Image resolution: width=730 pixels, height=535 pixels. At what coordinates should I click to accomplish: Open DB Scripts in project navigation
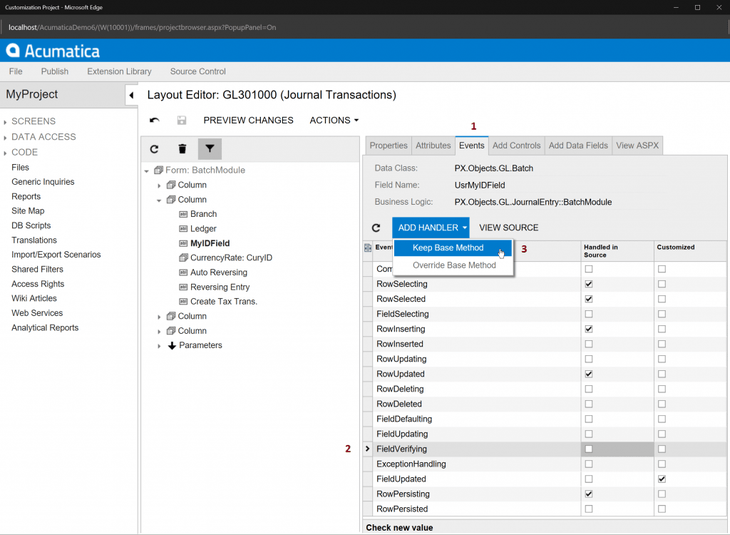tap(31, 225)
